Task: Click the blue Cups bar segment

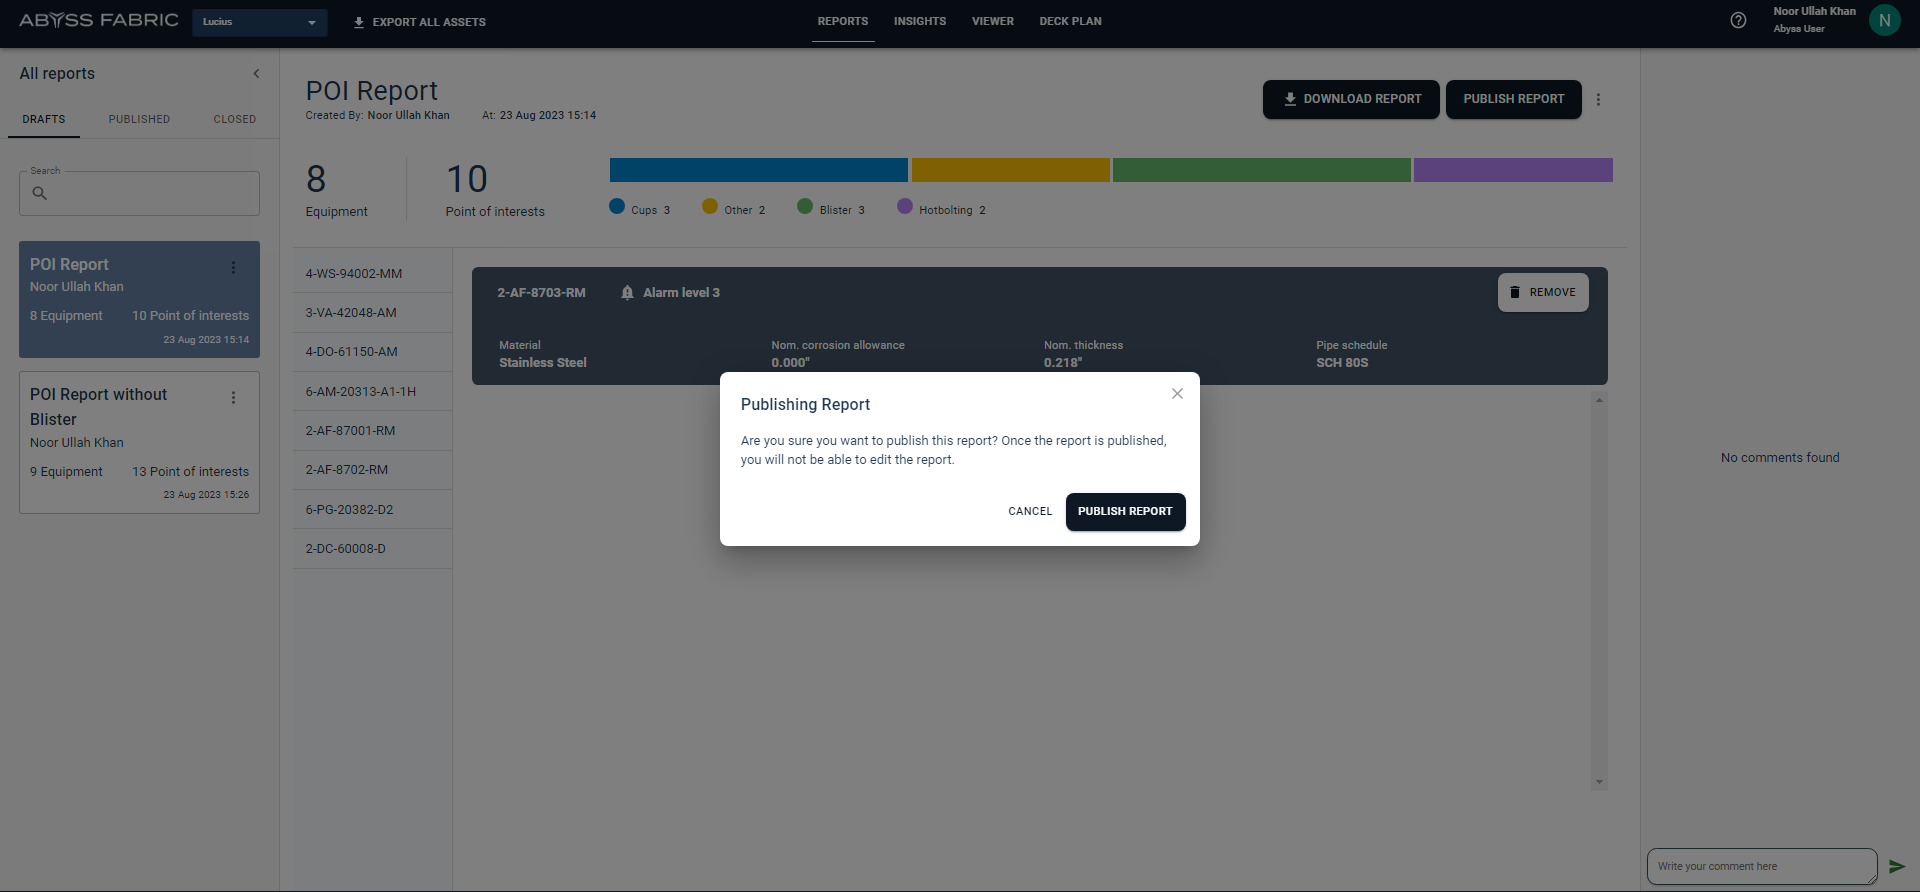Action: [x=758, y=170]
